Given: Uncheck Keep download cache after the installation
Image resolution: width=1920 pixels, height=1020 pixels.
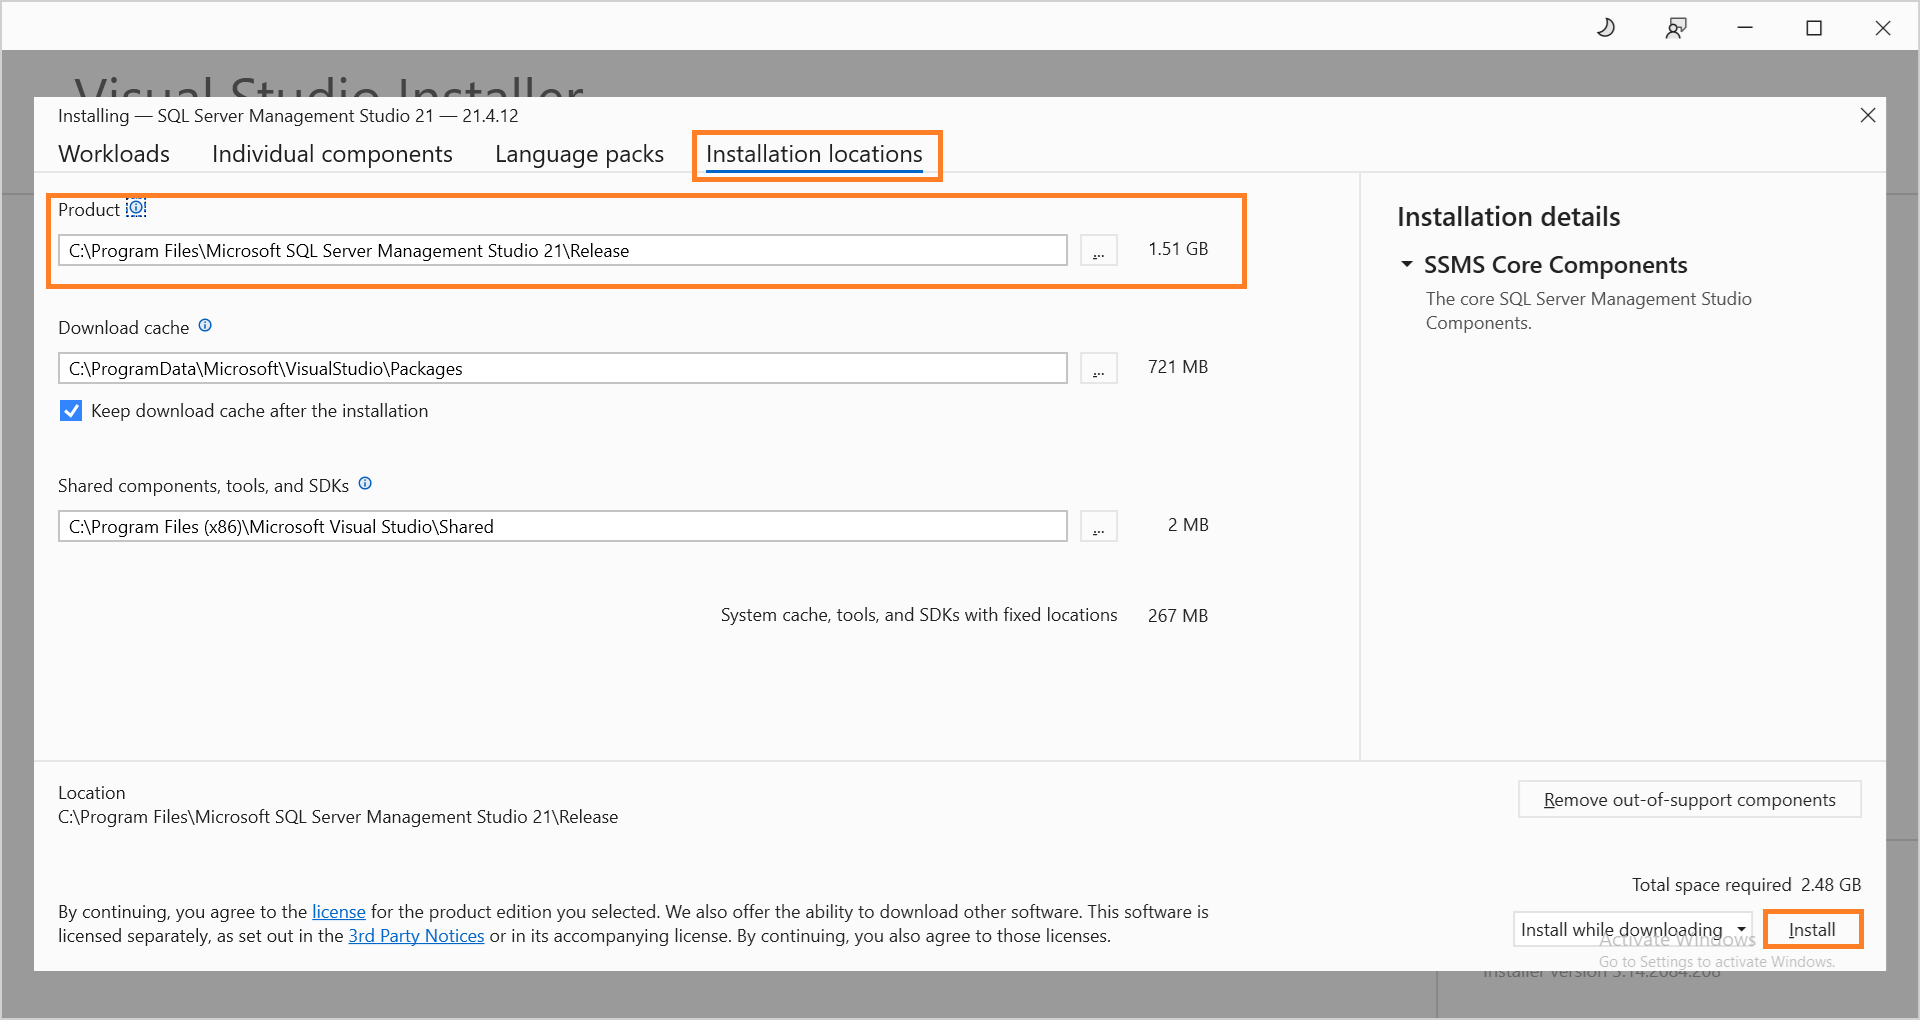Looking at the screenshot, I should pyautogui.click(x=70, y=410).
